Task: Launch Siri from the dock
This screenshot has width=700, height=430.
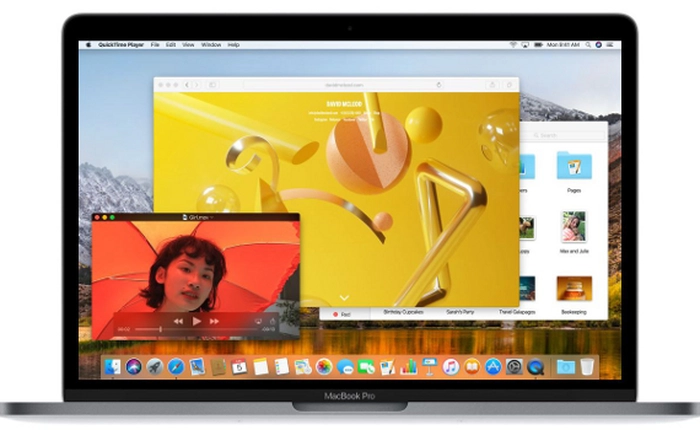Action: [x=133, y=367]
